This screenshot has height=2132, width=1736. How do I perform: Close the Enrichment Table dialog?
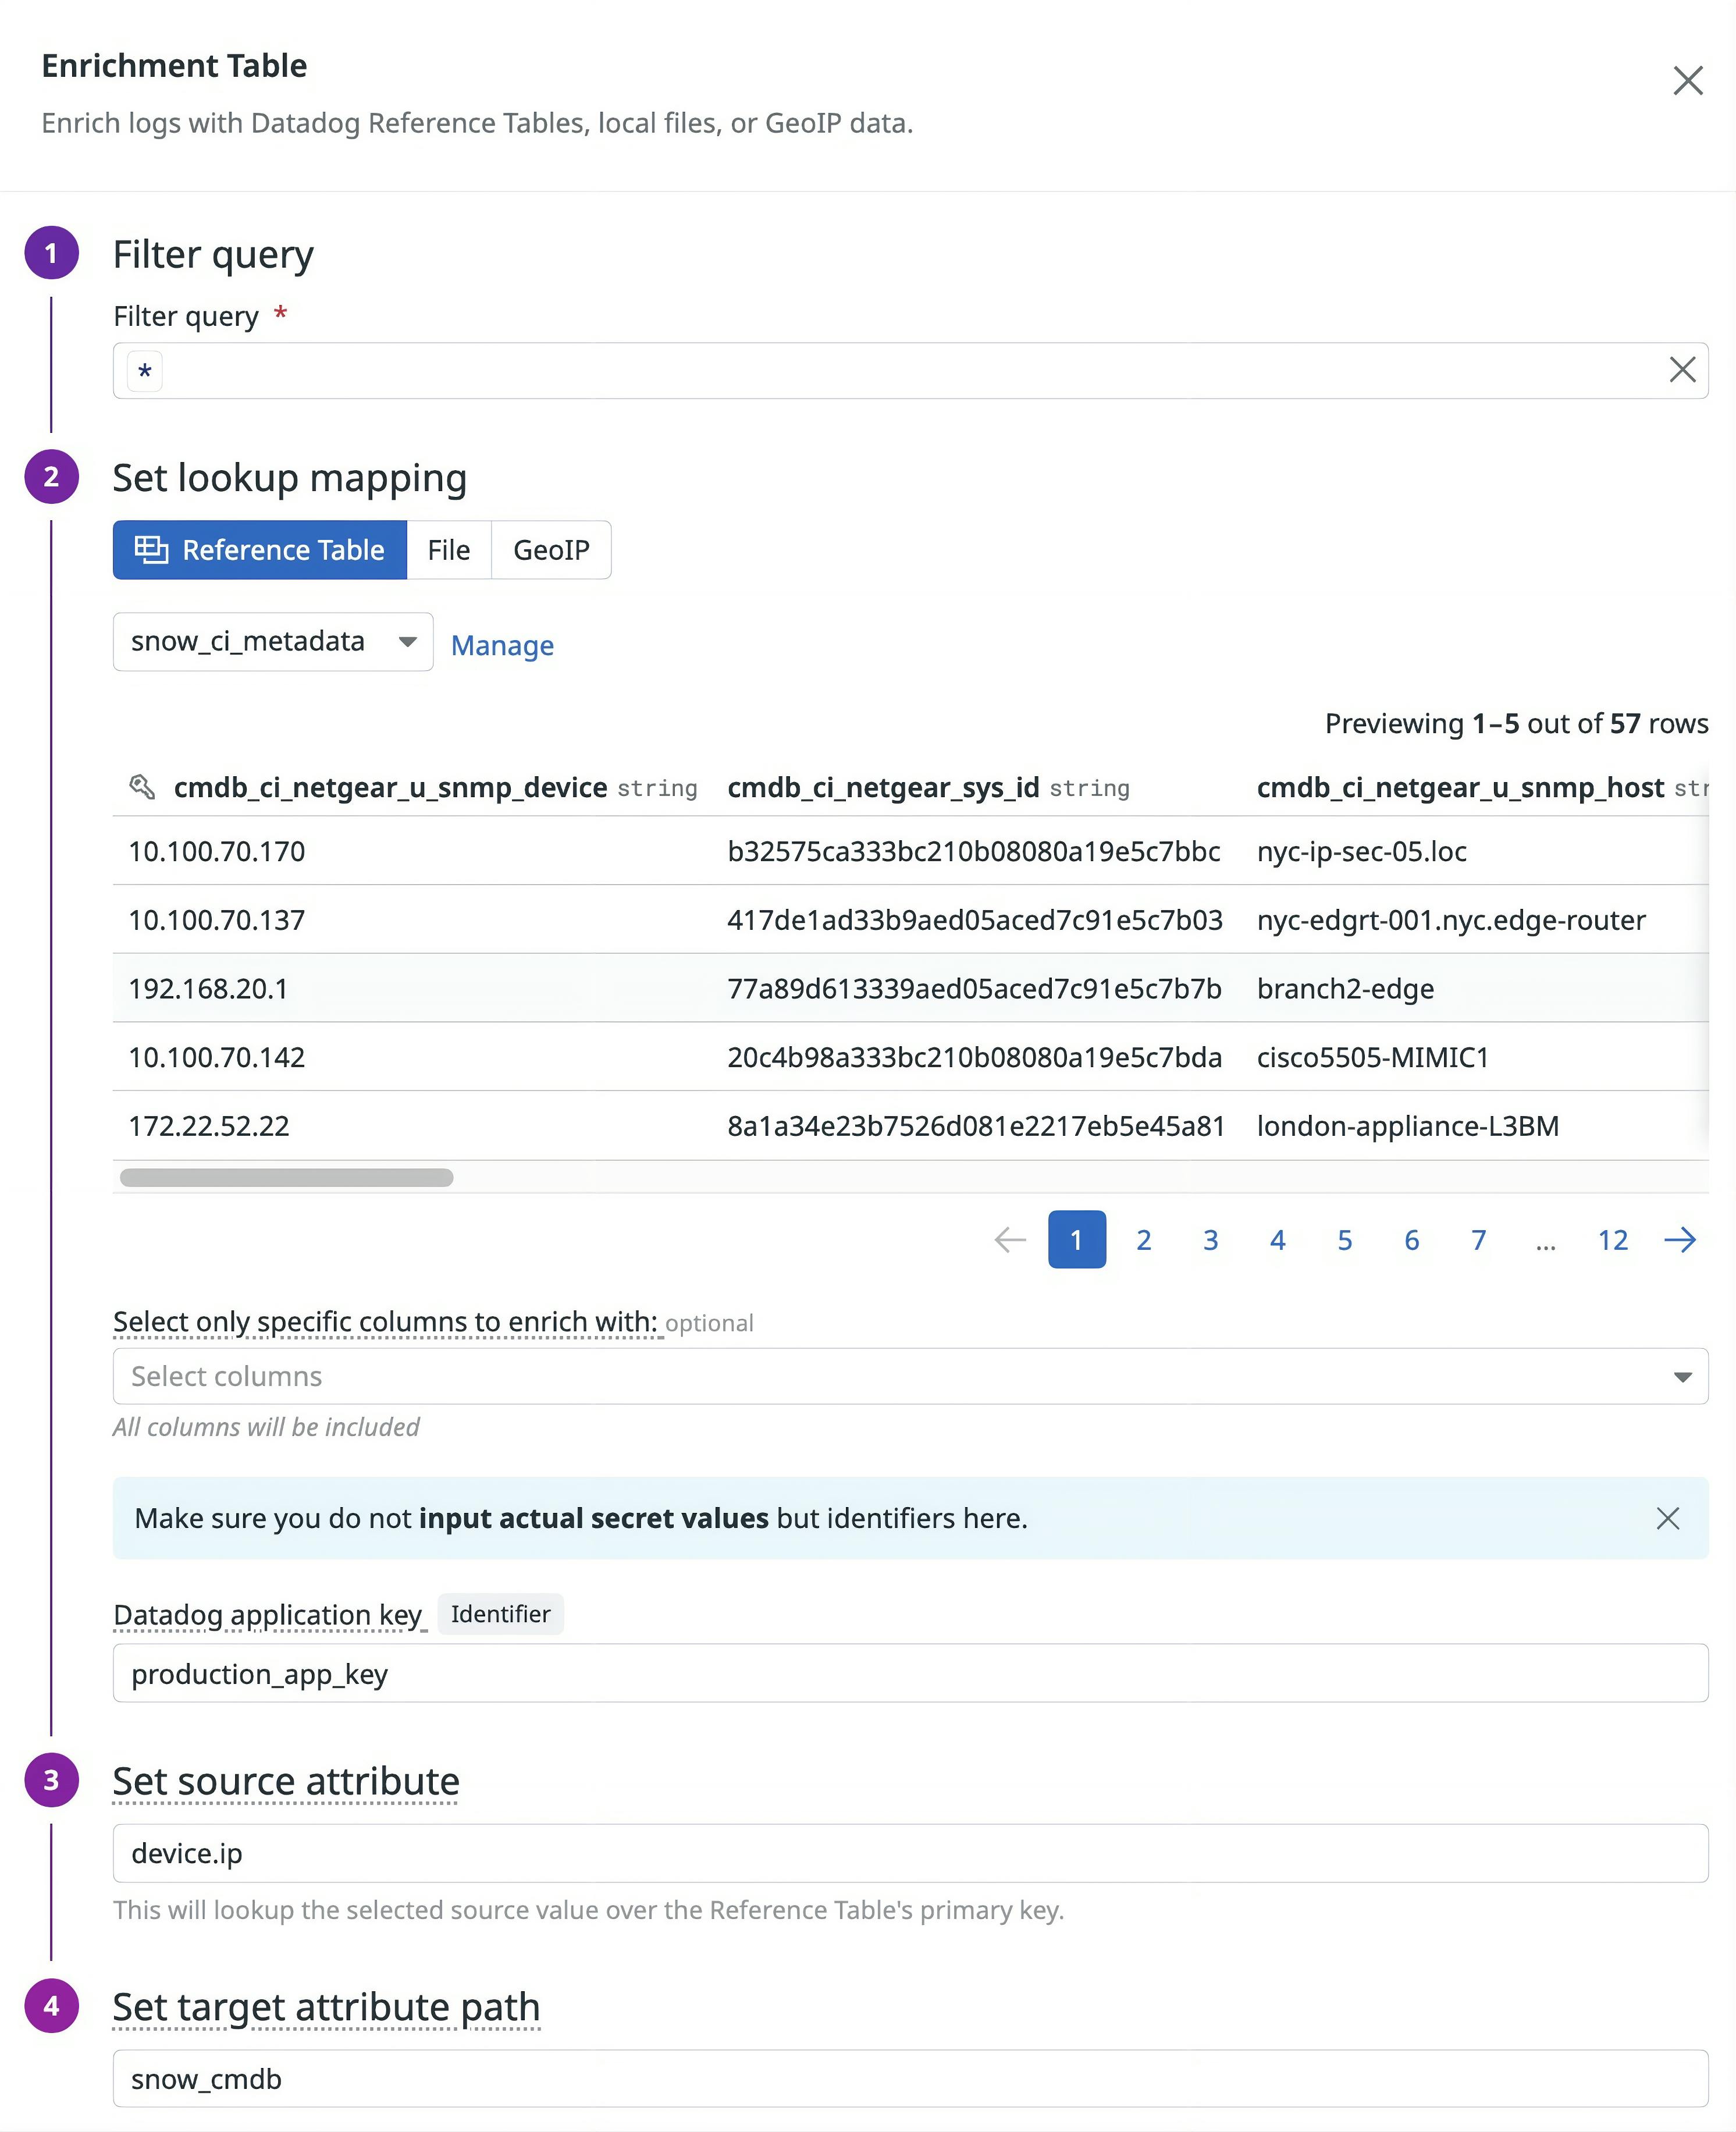[1687, 80]
